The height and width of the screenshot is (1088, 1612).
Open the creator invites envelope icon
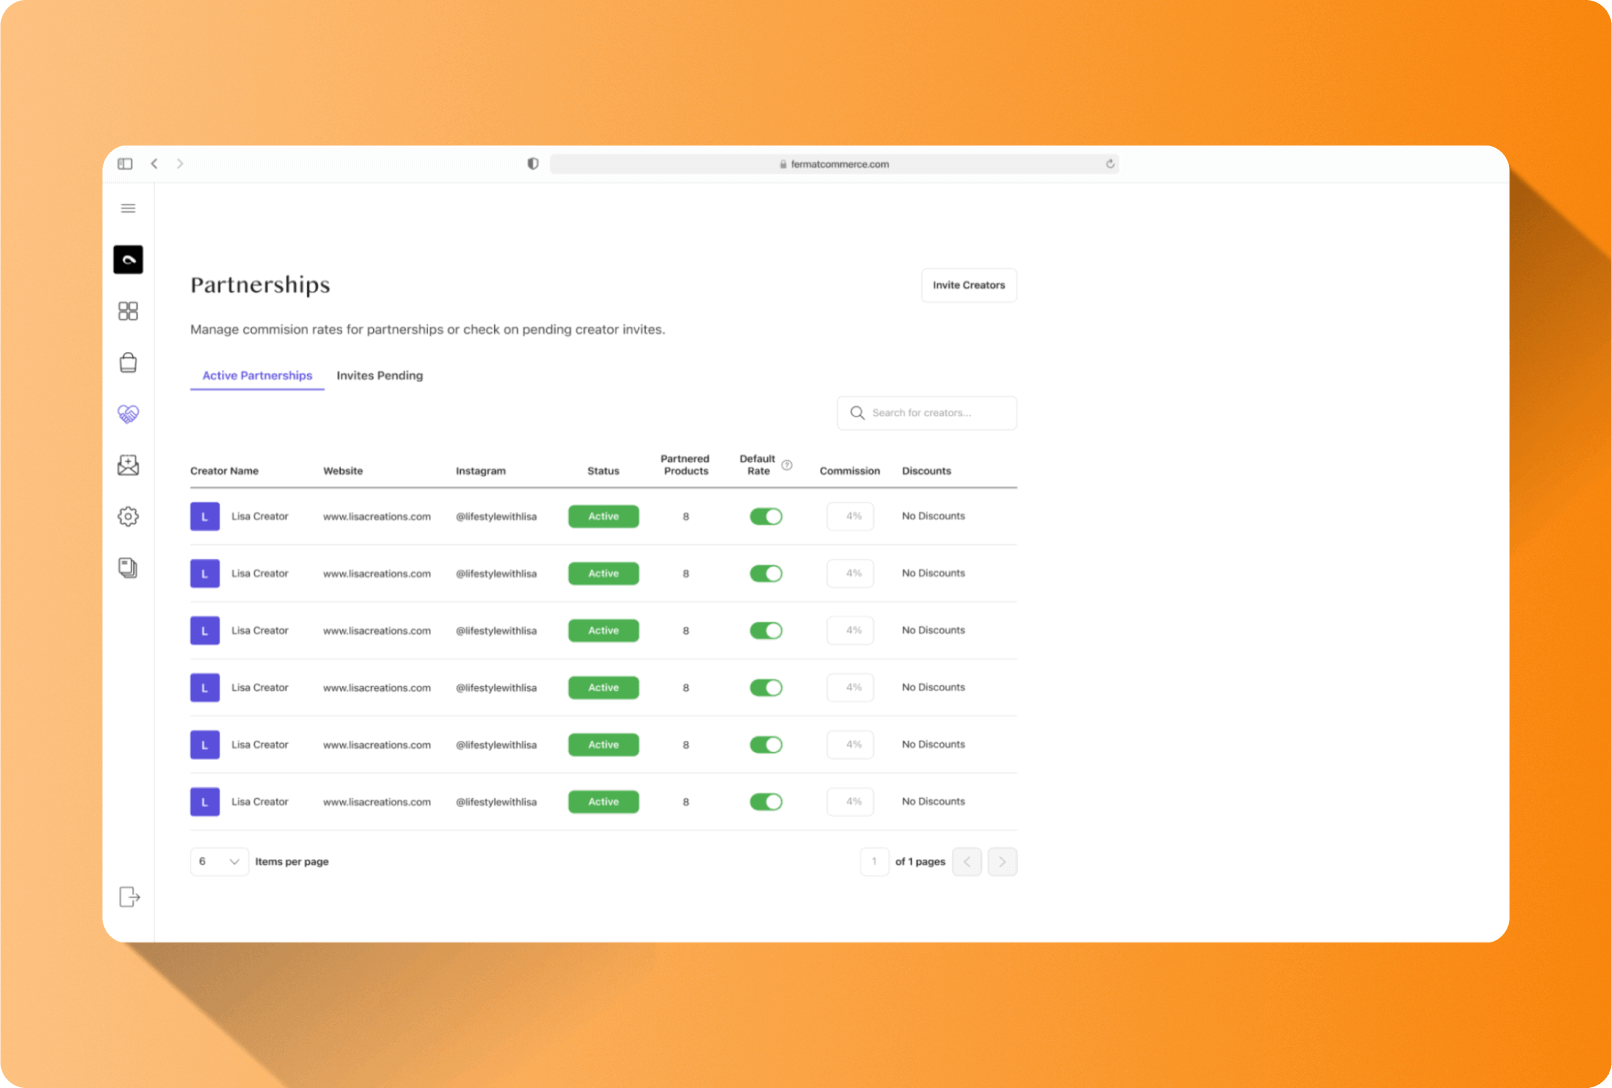(x=128, y=465)
